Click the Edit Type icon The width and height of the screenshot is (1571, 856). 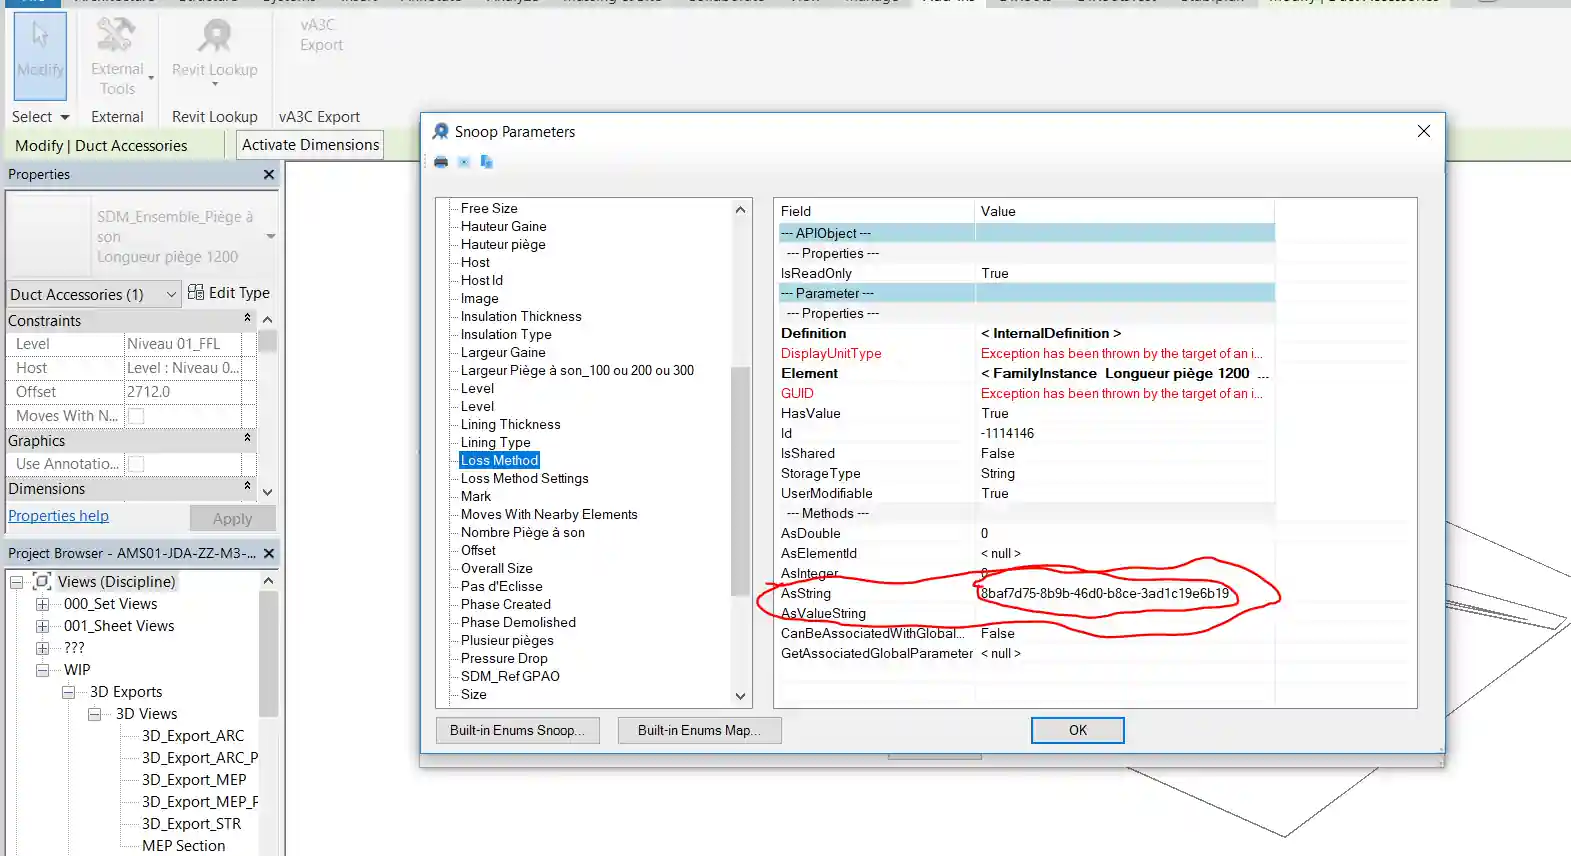pyautogui.click(x=196, y=293)
